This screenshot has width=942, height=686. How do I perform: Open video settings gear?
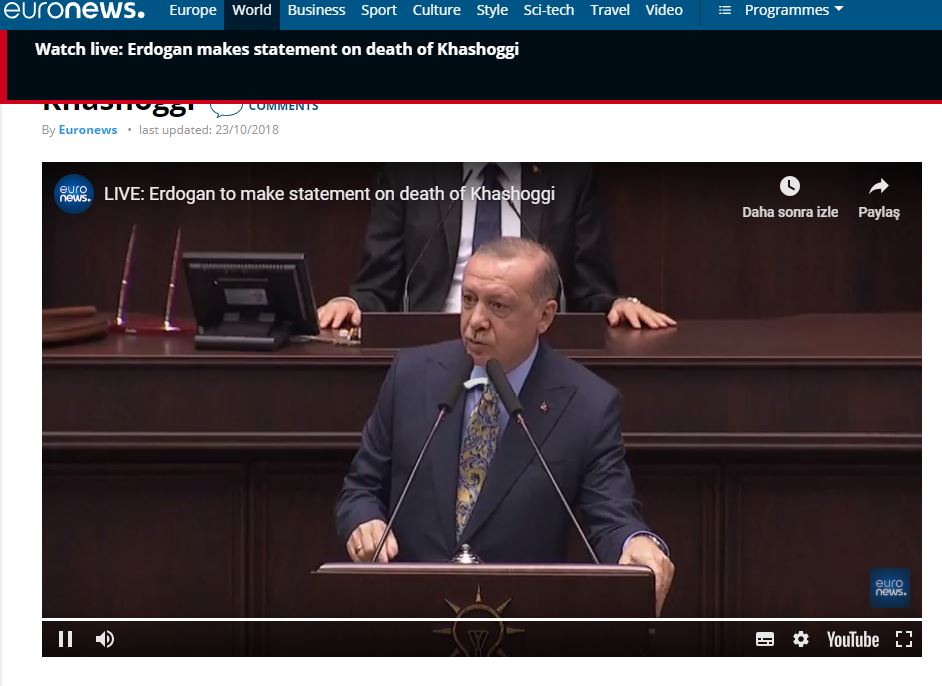coord(801,639)
